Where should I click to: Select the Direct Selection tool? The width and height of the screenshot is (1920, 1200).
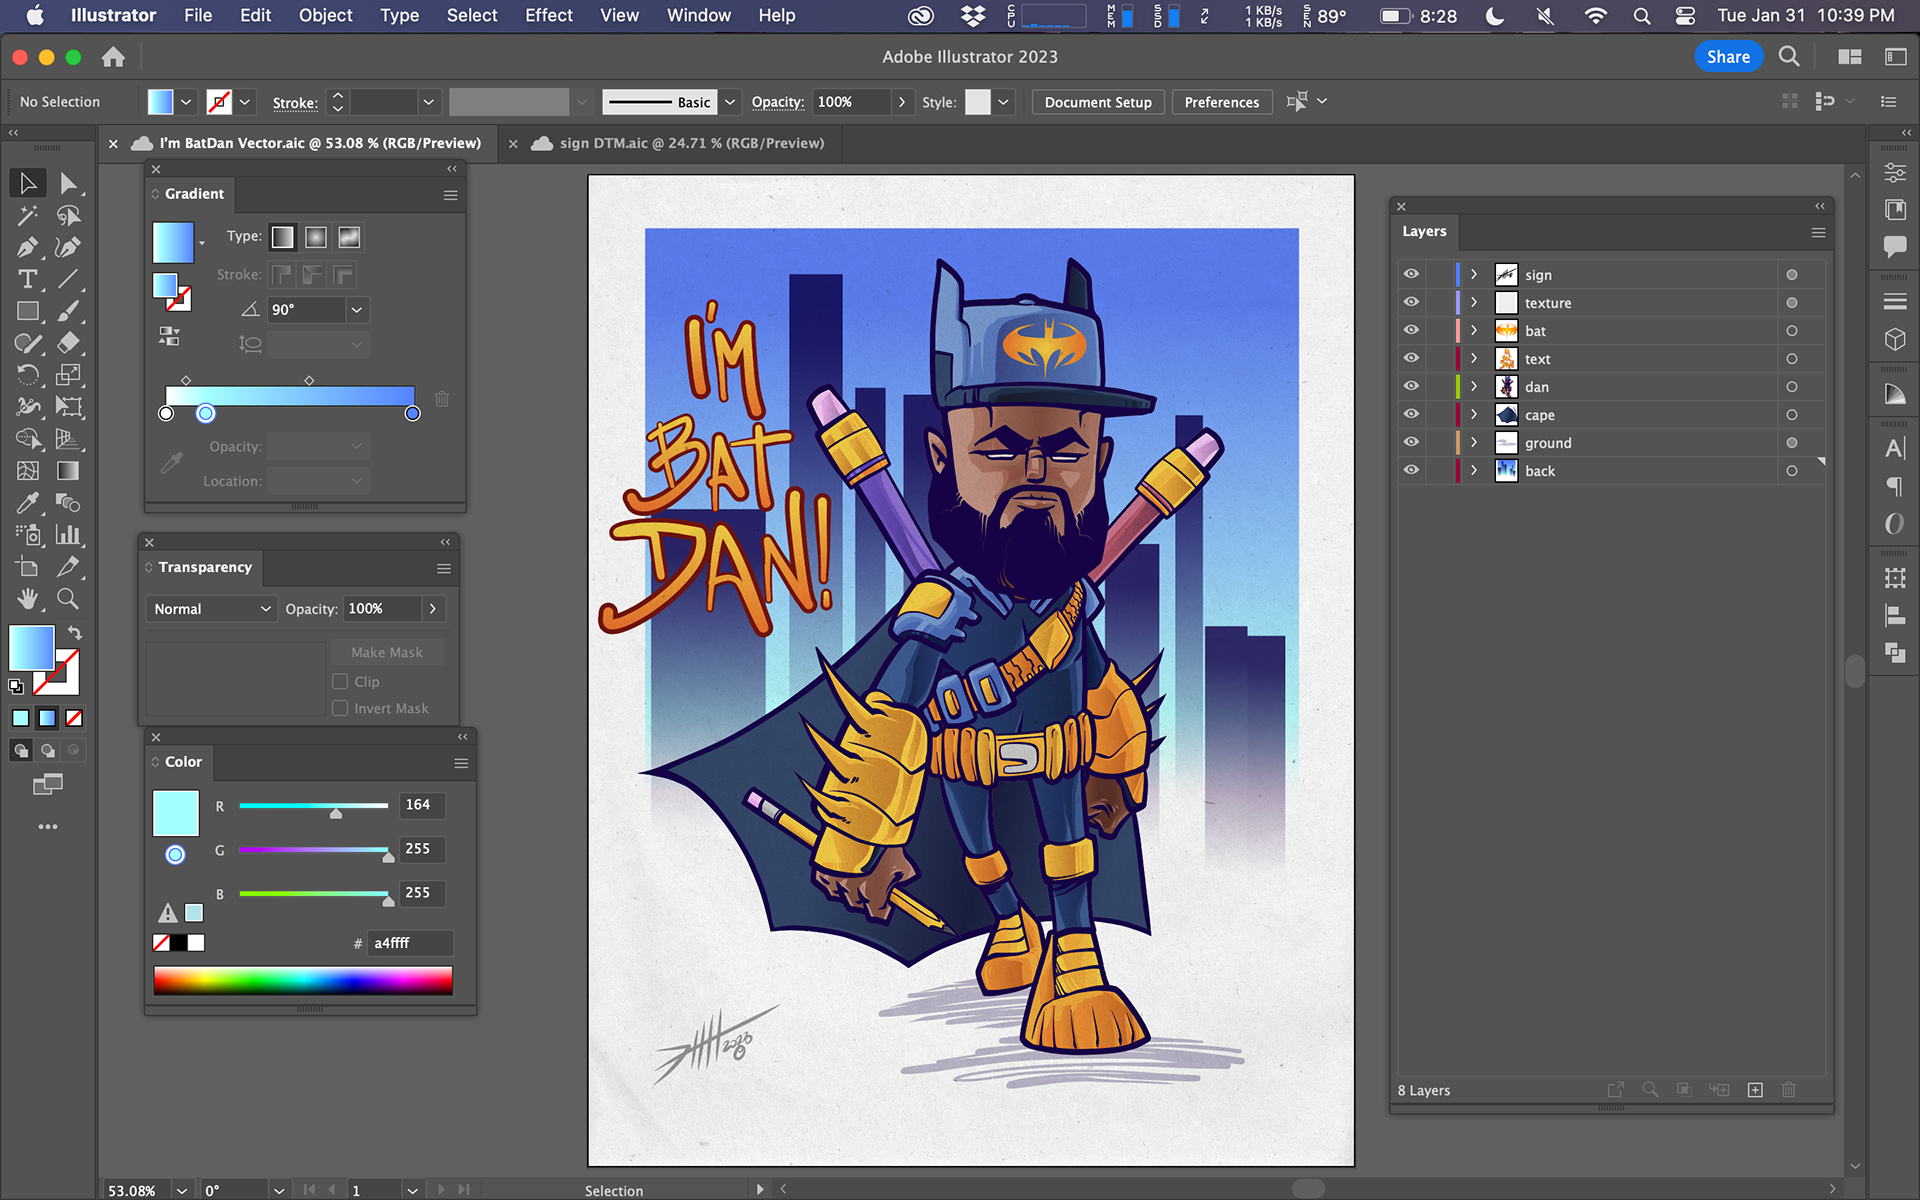[x=68, y=184]
